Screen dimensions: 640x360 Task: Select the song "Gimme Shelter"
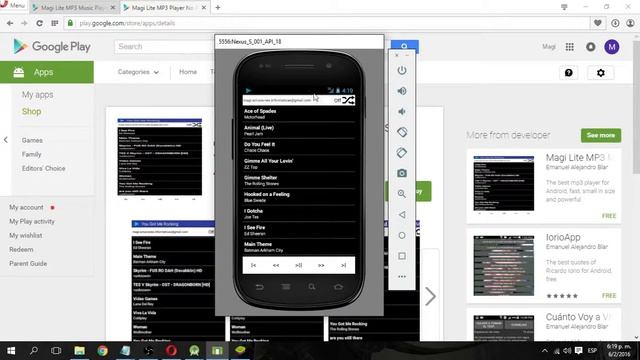tap(299, 180)
